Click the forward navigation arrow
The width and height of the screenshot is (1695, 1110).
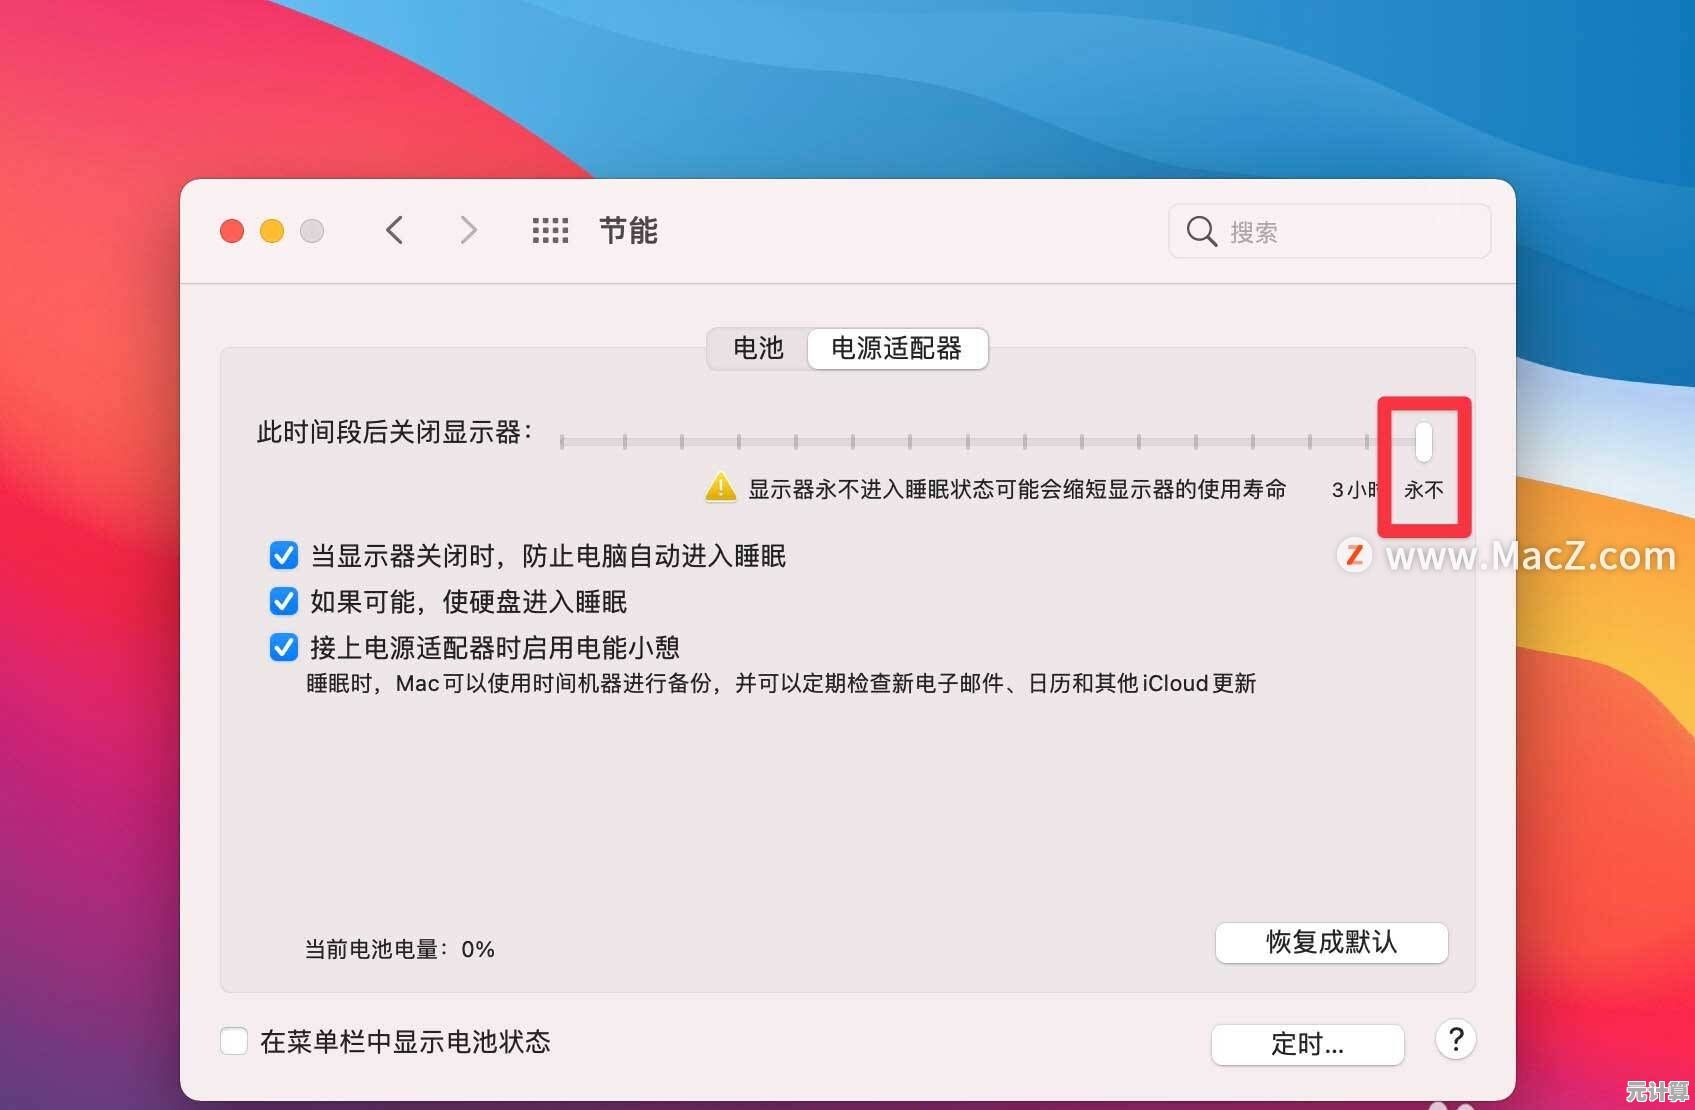[468, 231]
